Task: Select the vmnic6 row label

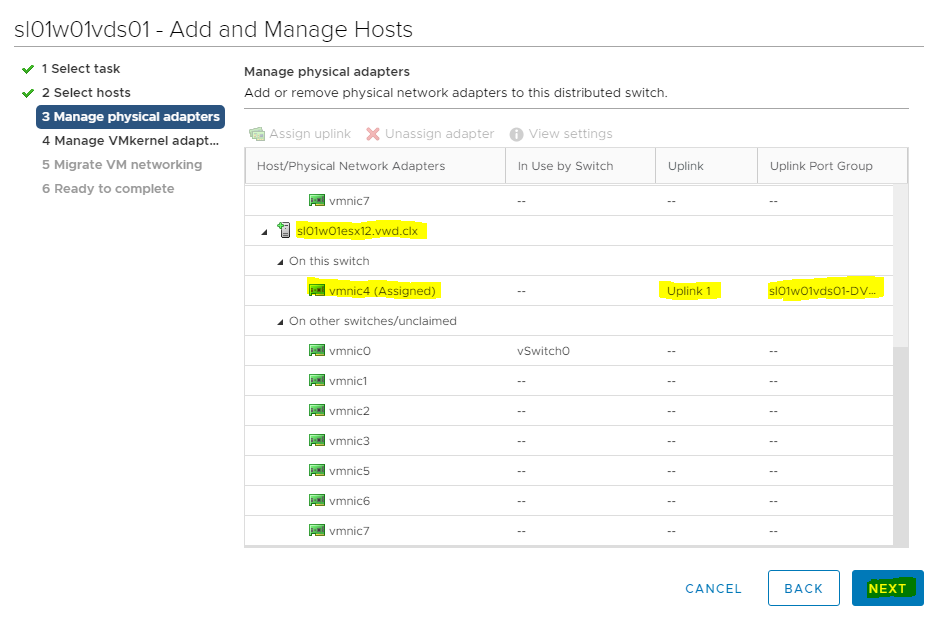Action: pyautogui.click(x=349, y=500)
